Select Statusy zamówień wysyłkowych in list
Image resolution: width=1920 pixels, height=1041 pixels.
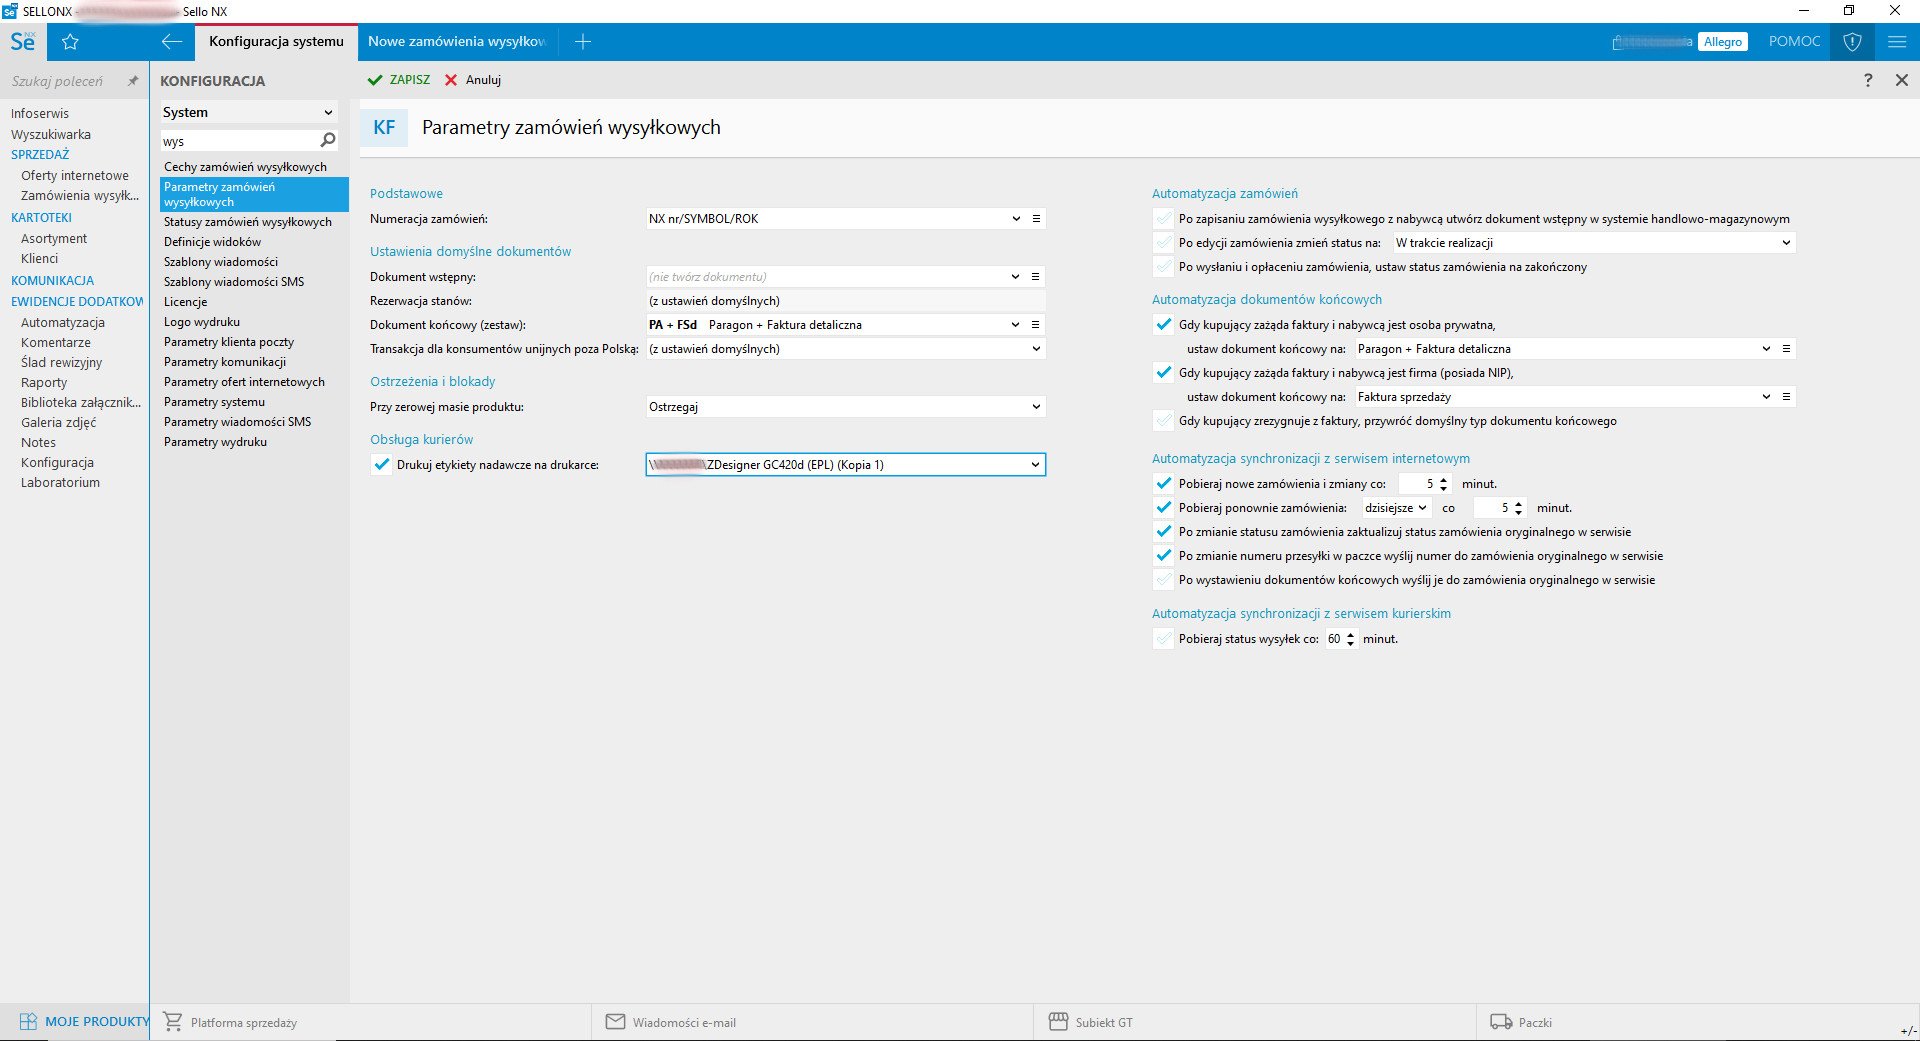[x=247, y=222]
